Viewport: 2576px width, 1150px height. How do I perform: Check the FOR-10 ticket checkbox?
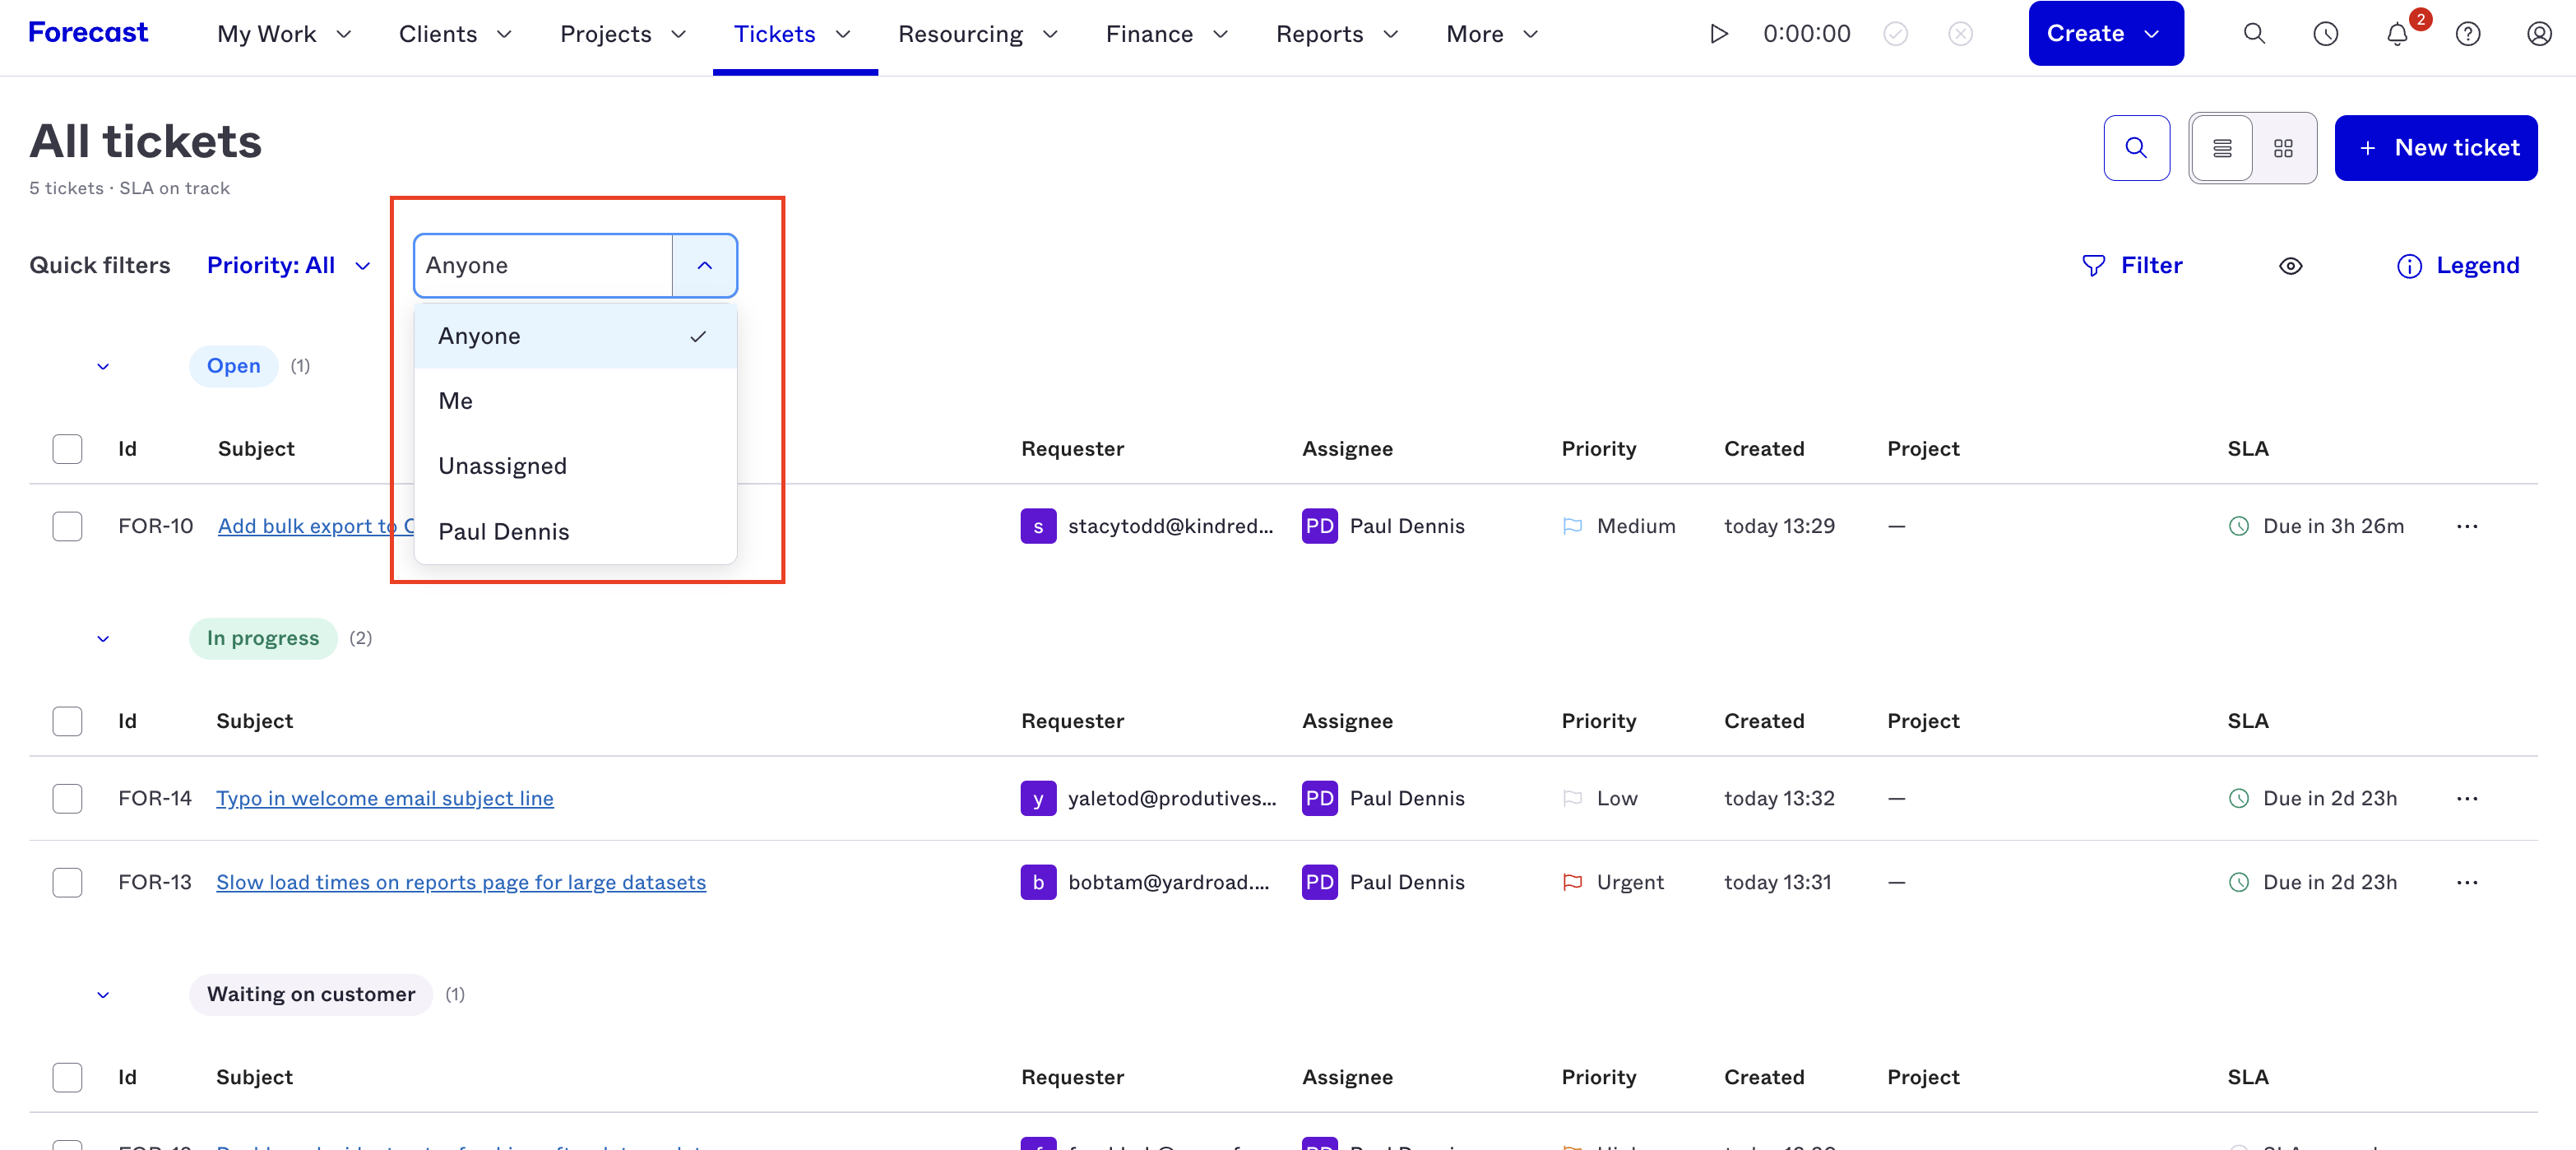click(67, 526)
